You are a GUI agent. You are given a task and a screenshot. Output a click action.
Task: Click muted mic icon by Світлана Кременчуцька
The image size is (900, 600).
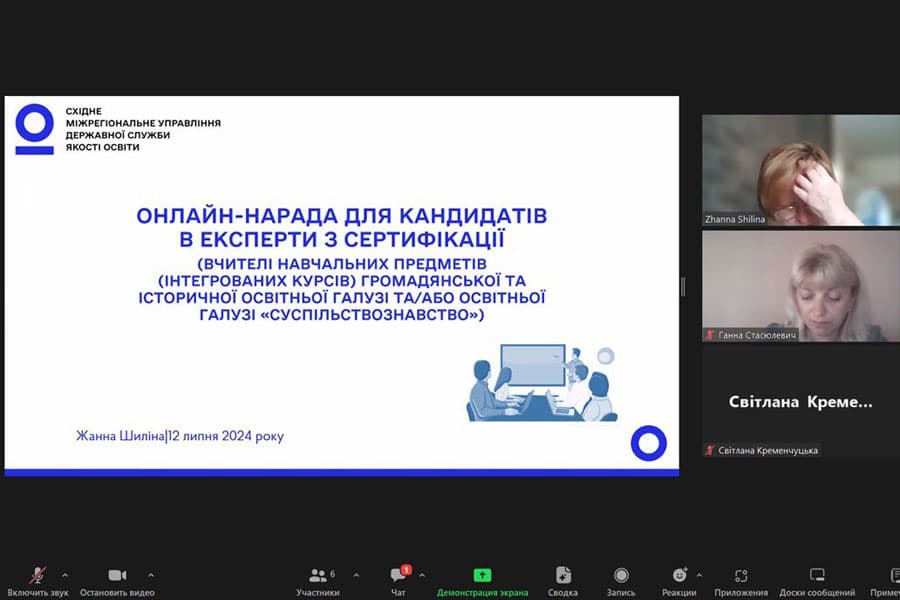tap(710, 450)
